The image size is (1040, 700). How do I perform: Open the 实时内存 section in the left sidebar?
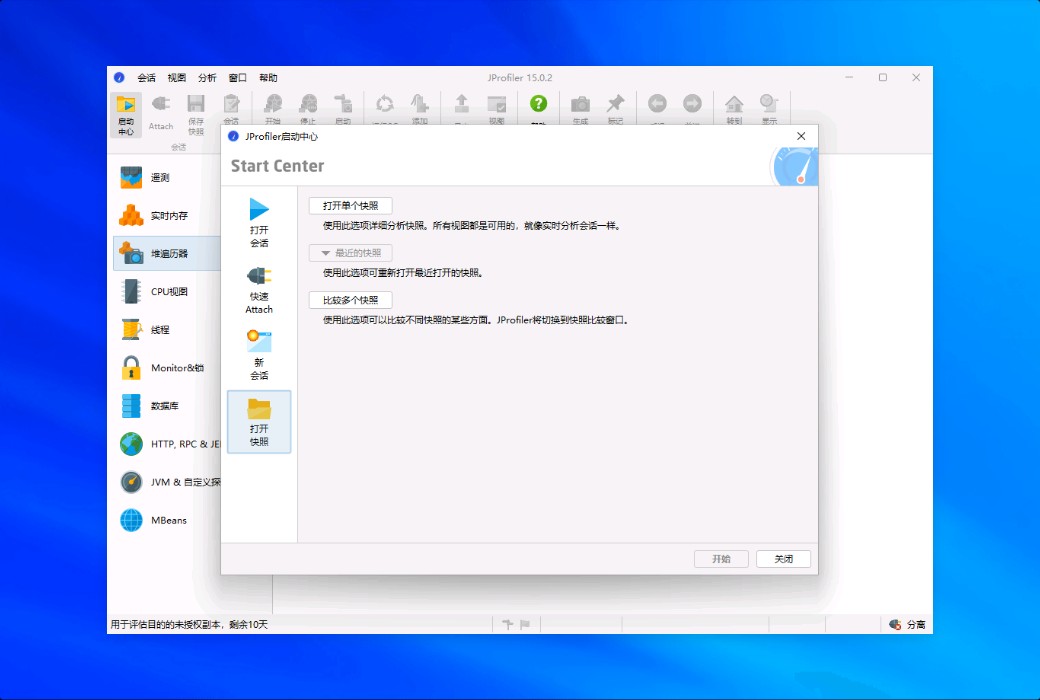tap(167, 216)
